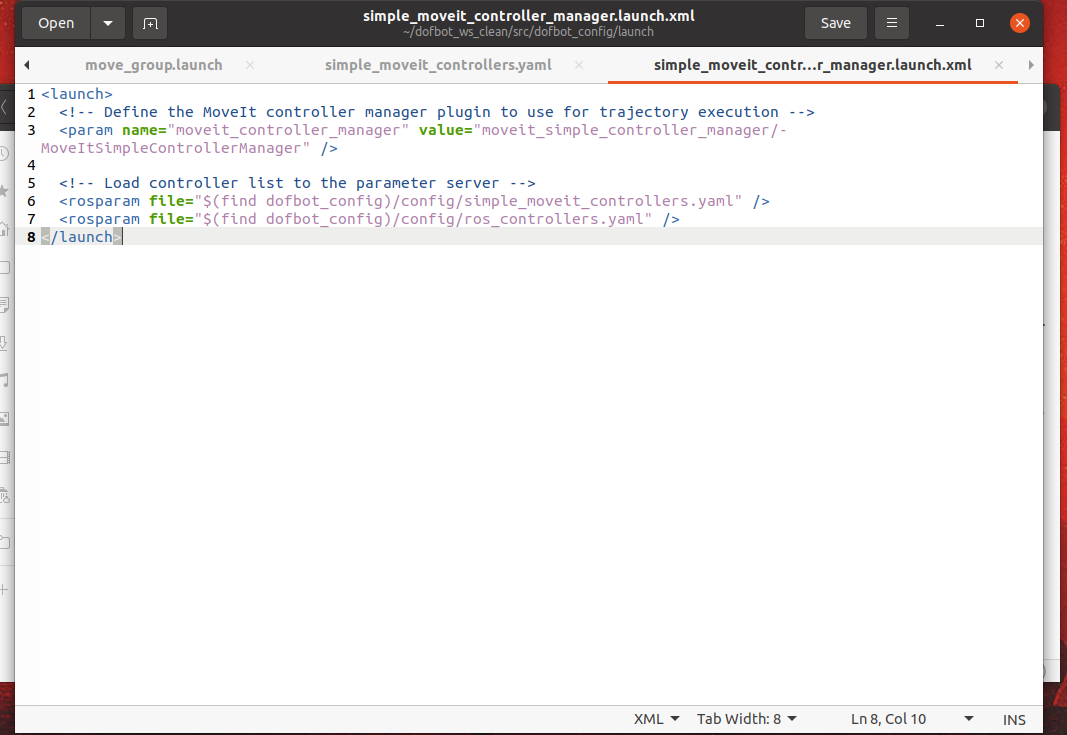Click the Open button
Image resolution: width=1067 pixels, height=735 pixels.
[x=56, y=23]
